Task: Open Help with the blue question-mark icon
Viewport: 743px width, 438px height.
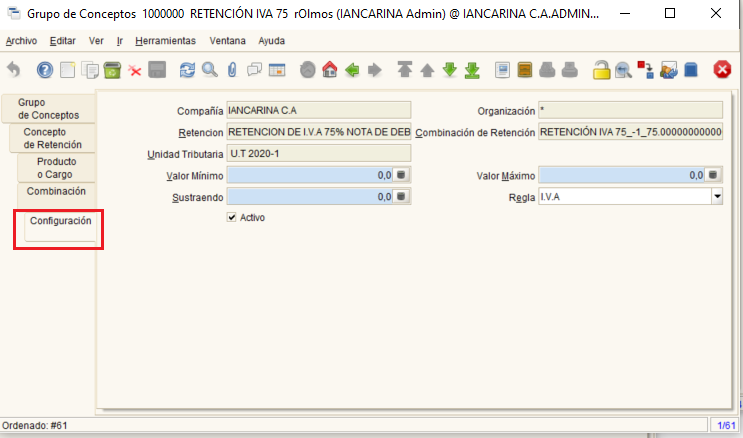Action: pos(45,70)
